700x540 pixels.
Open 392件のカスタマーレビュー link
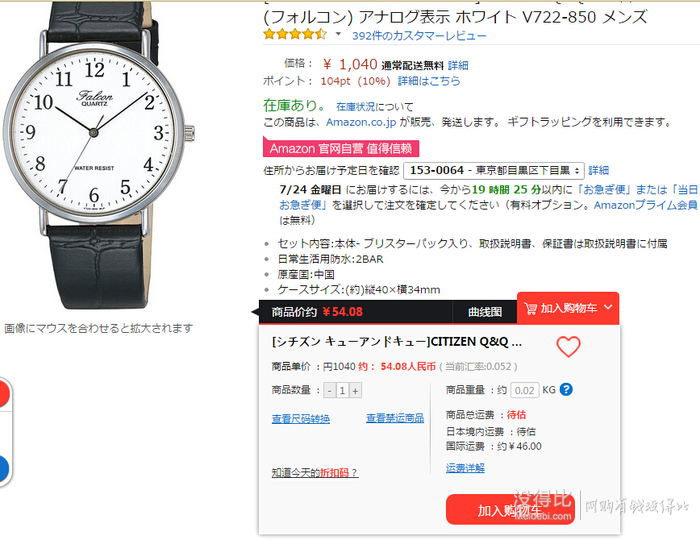pyautogui.click(x=419, y=36)
